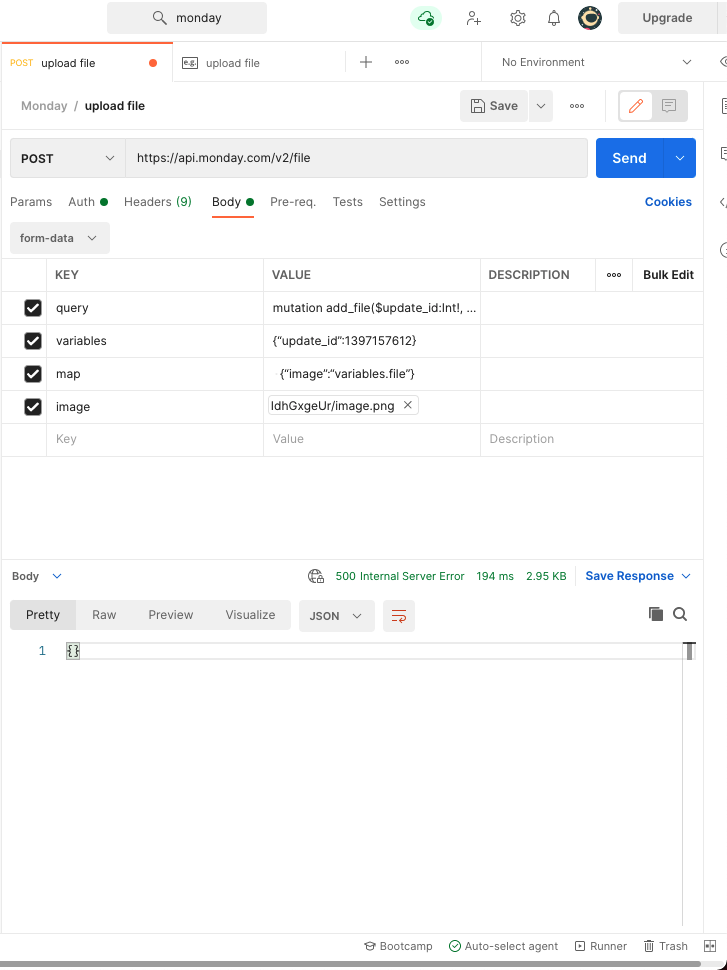Click the Send button

(x=629, y=157)
